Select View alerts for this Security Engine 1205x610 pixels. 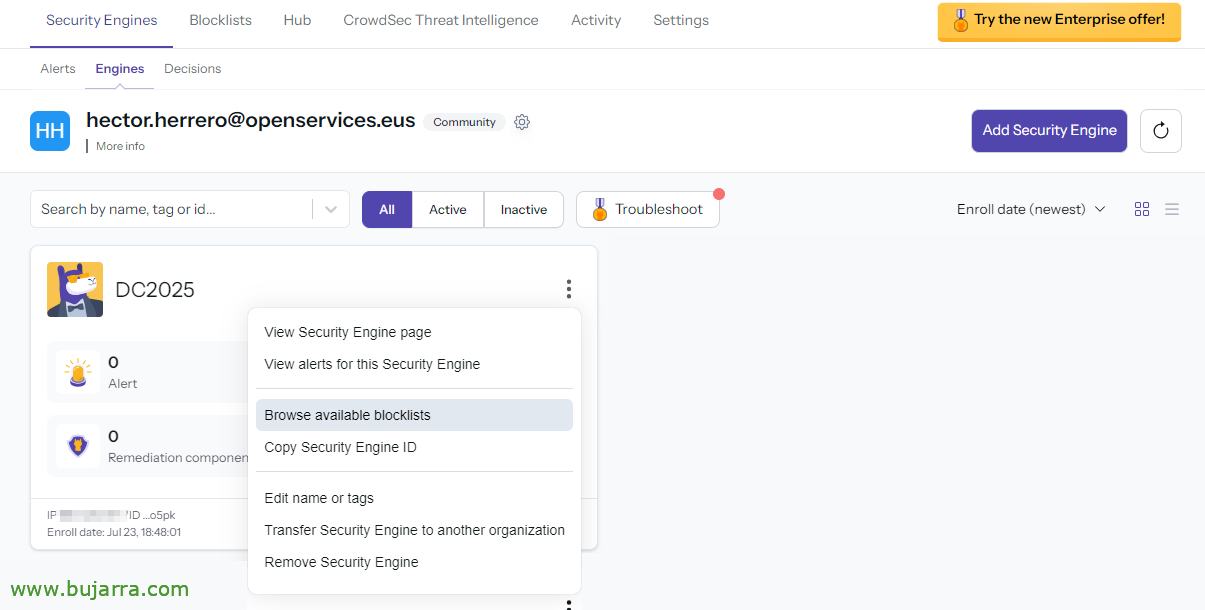pos(414,364)
